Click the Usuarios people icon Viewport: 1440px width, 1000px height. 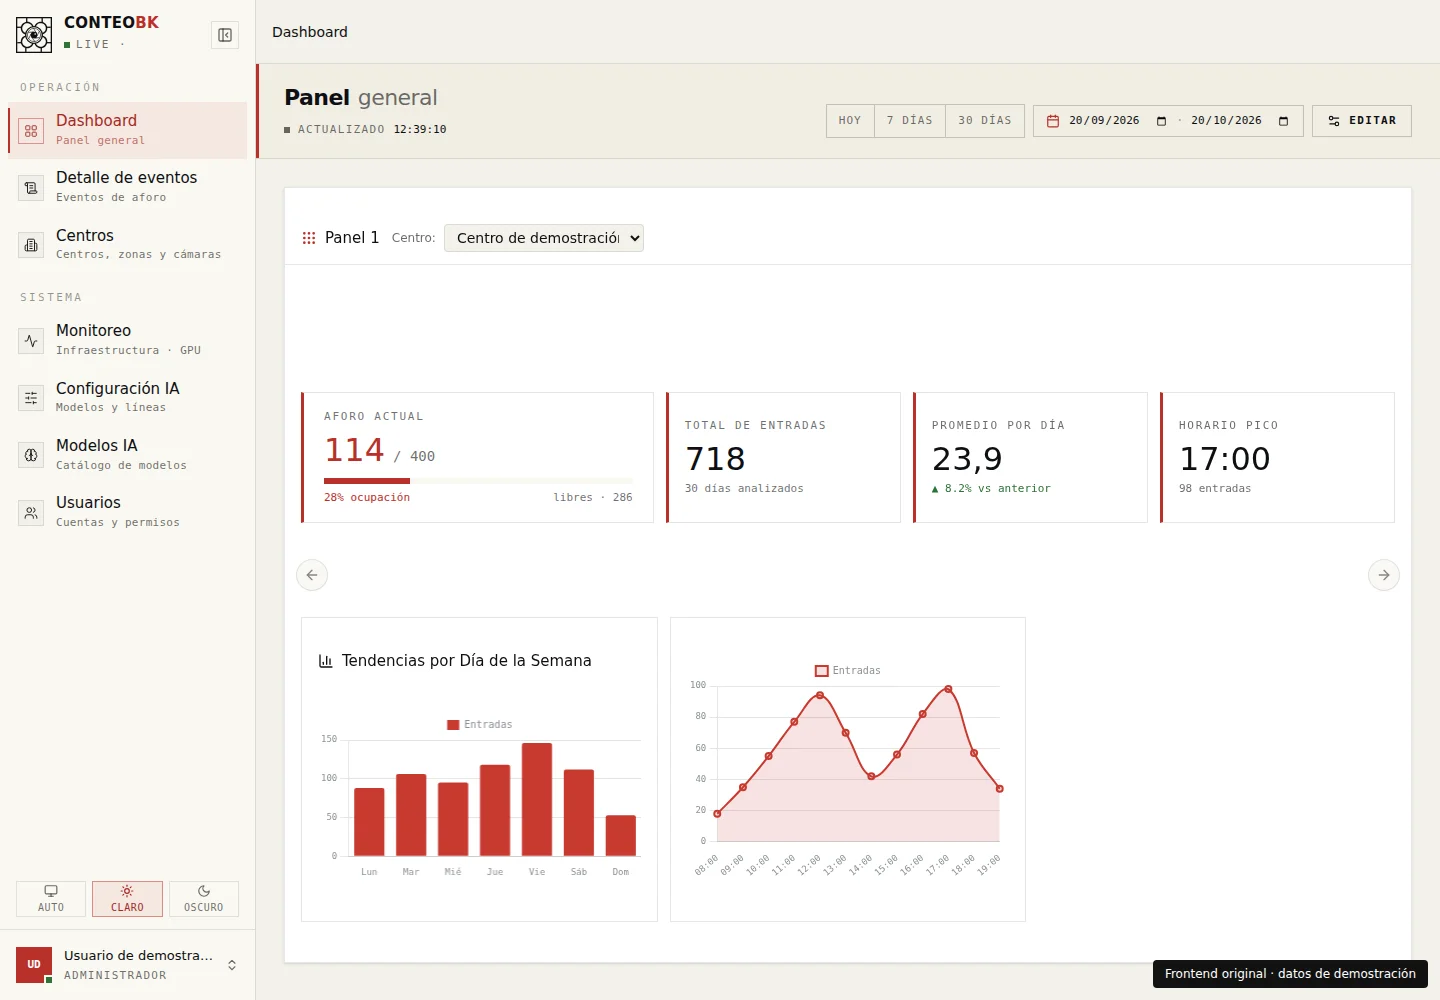(x=31, y=513)
